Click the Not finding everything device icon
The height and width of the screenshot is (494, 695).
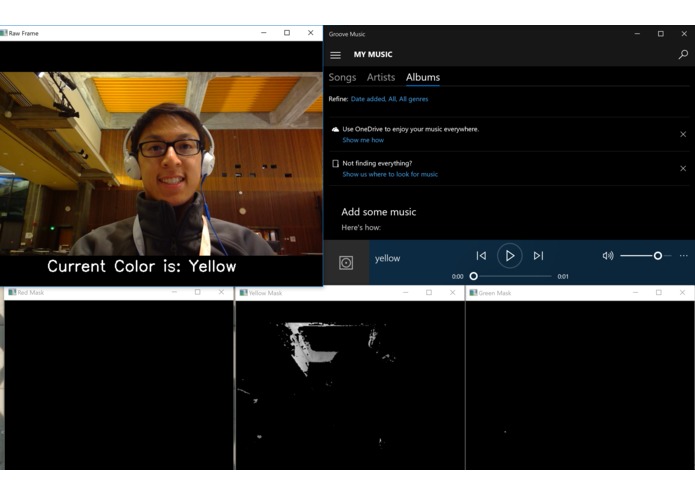tap(335, 163)
